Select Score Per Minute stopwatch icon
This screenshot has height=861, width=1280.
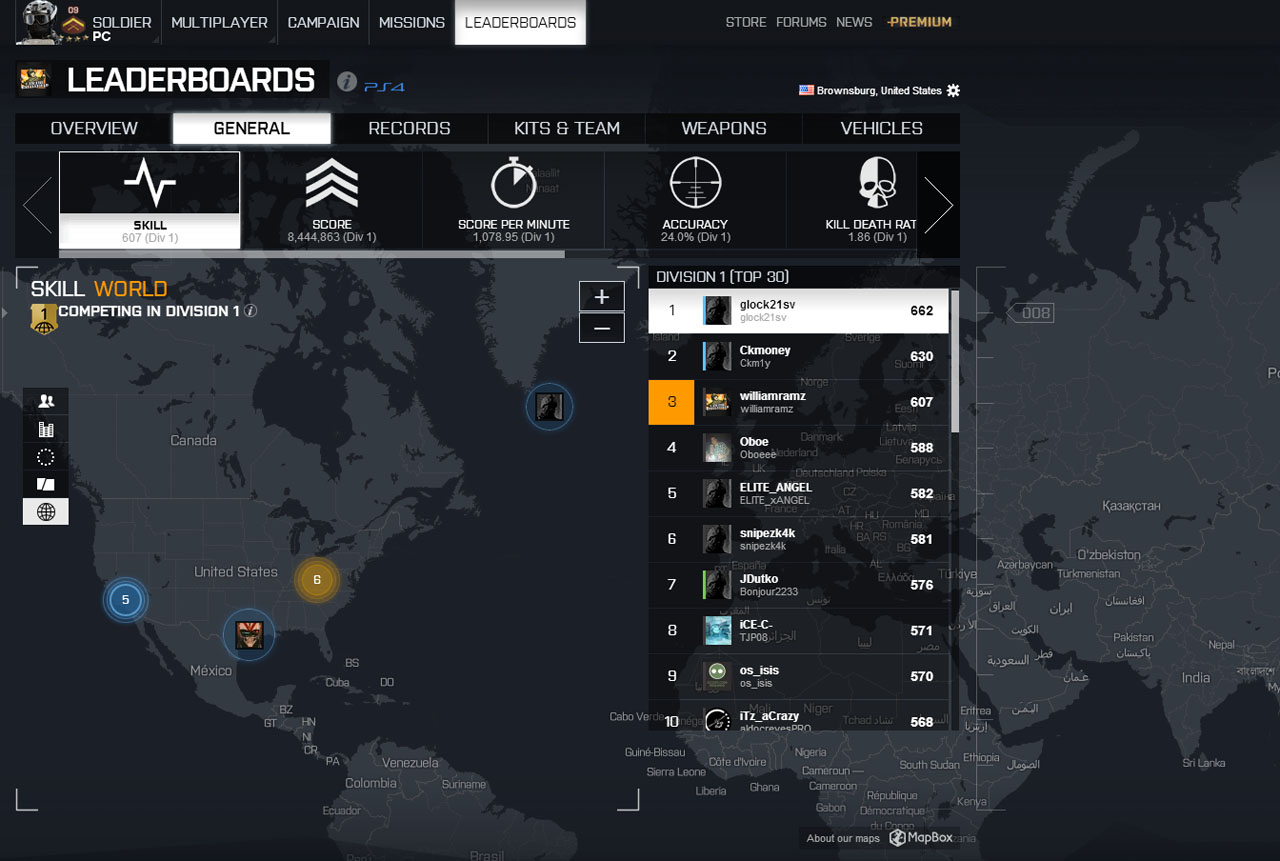pyautogui.click(x=513, y=183)
